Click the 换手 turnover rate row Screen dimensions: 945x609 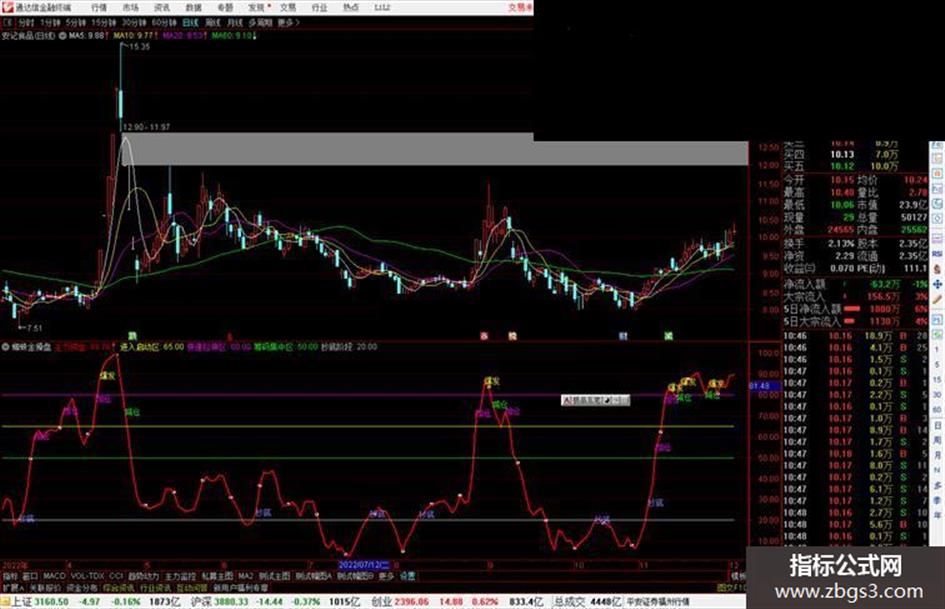click(x=856, y=243)
